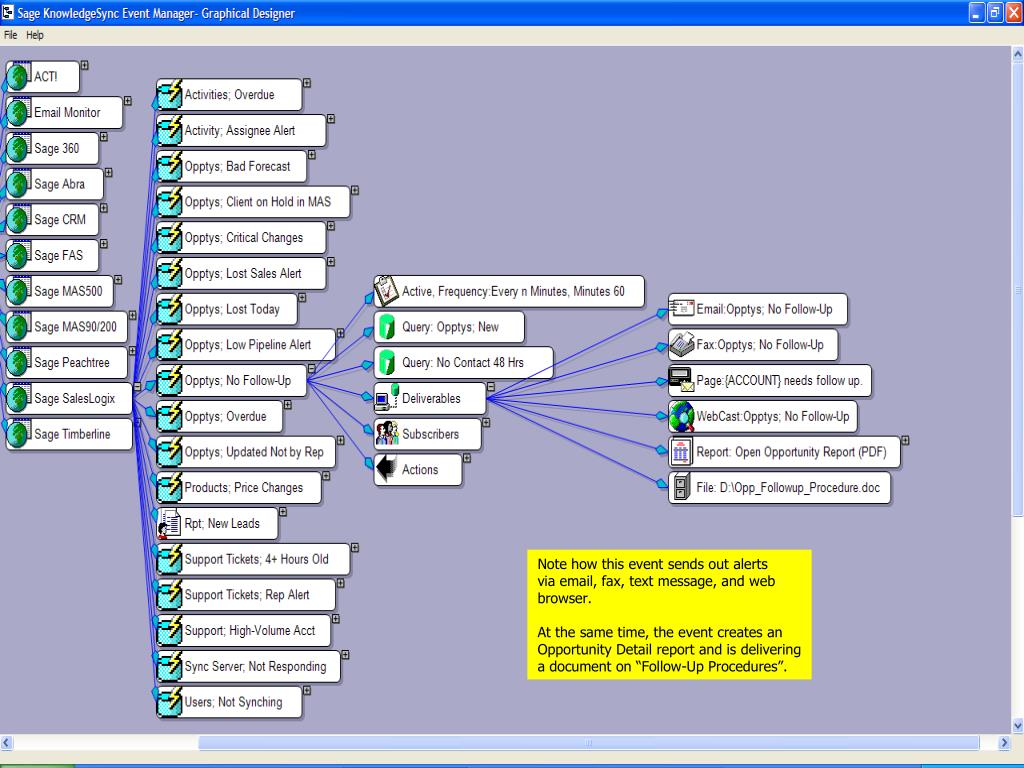Click the Fax:Opptys; No Follow-Up fax icon
Screen dimensions: 1024x768
[x=682, y=344]
